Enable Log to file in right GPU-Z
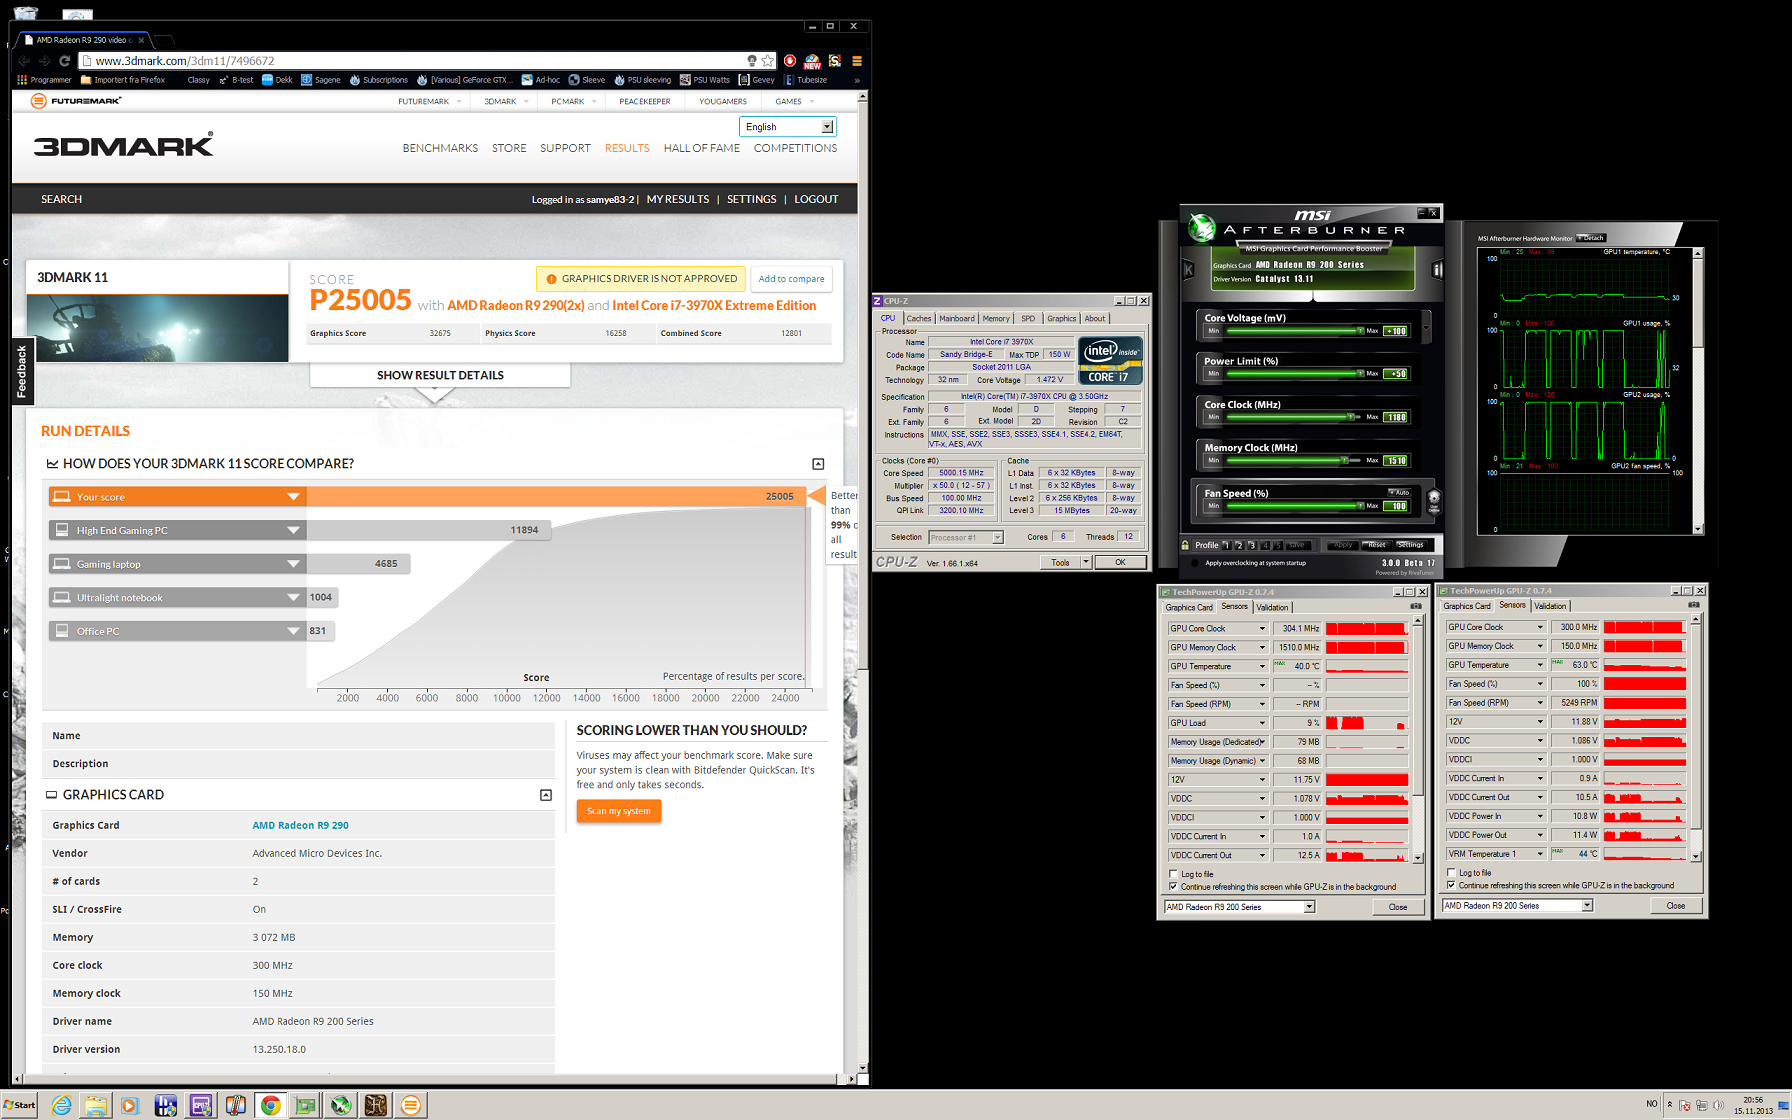Screen dimensions: 1792x1120 (1452, 873)
